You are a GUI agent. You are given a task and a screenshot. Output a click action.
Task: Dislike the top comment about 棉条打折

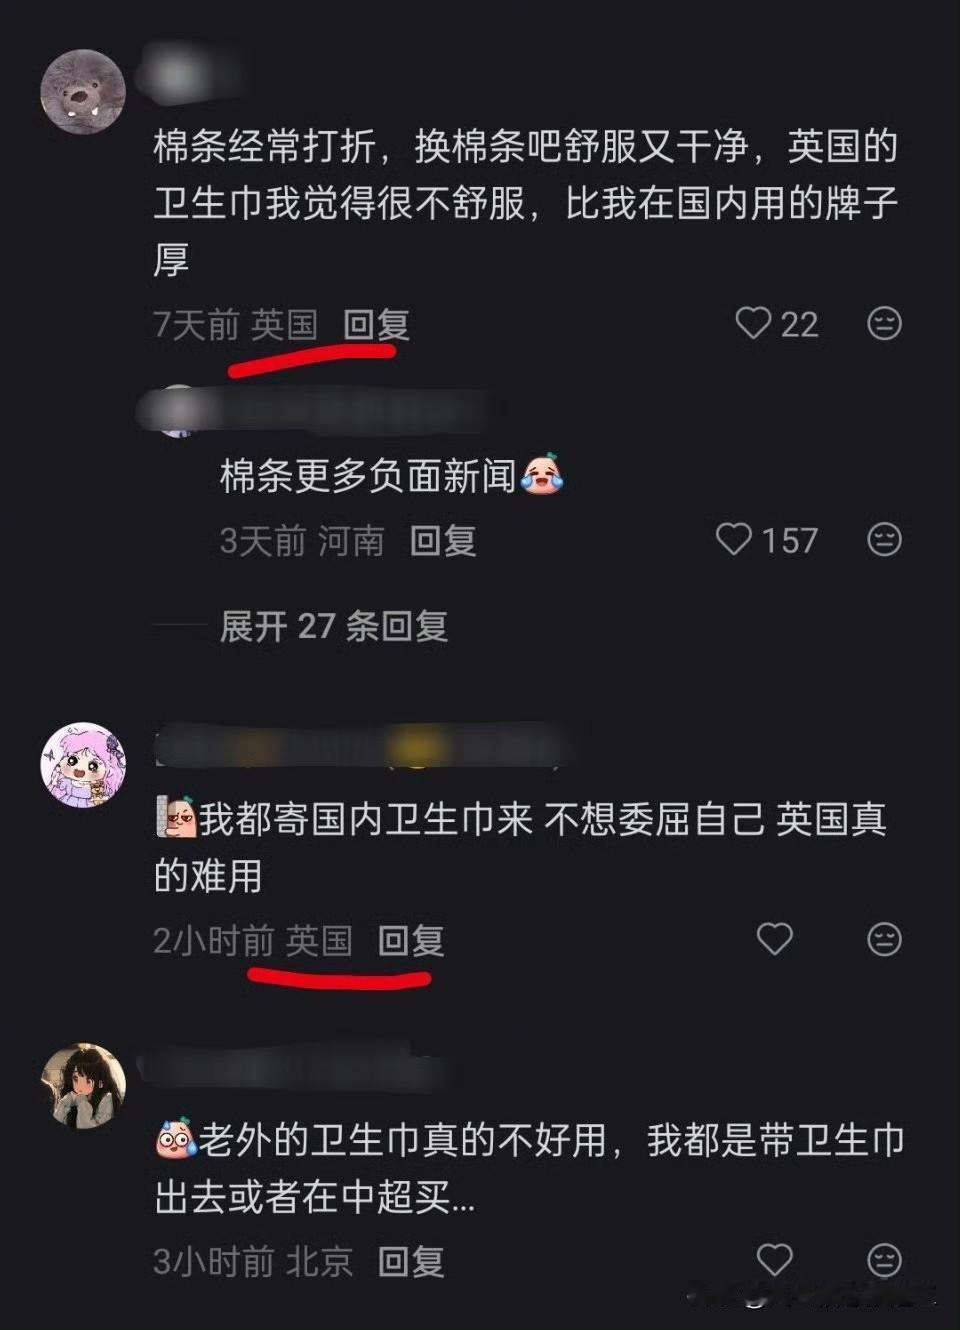(x=884, y=323)
